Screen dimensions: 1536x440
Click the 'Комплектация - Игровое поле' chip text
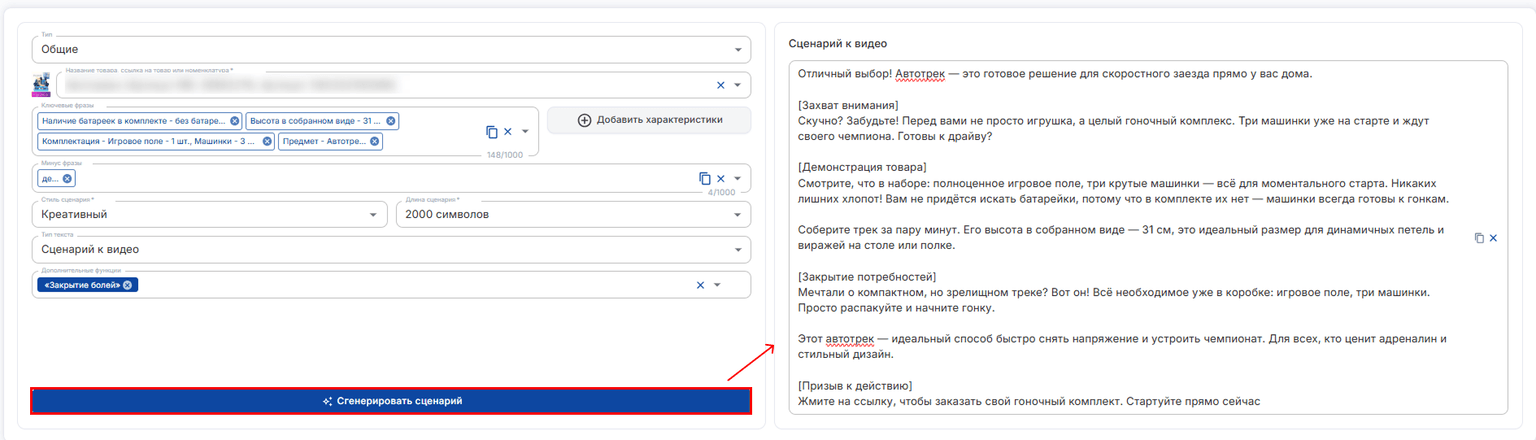tap(149, 142)
